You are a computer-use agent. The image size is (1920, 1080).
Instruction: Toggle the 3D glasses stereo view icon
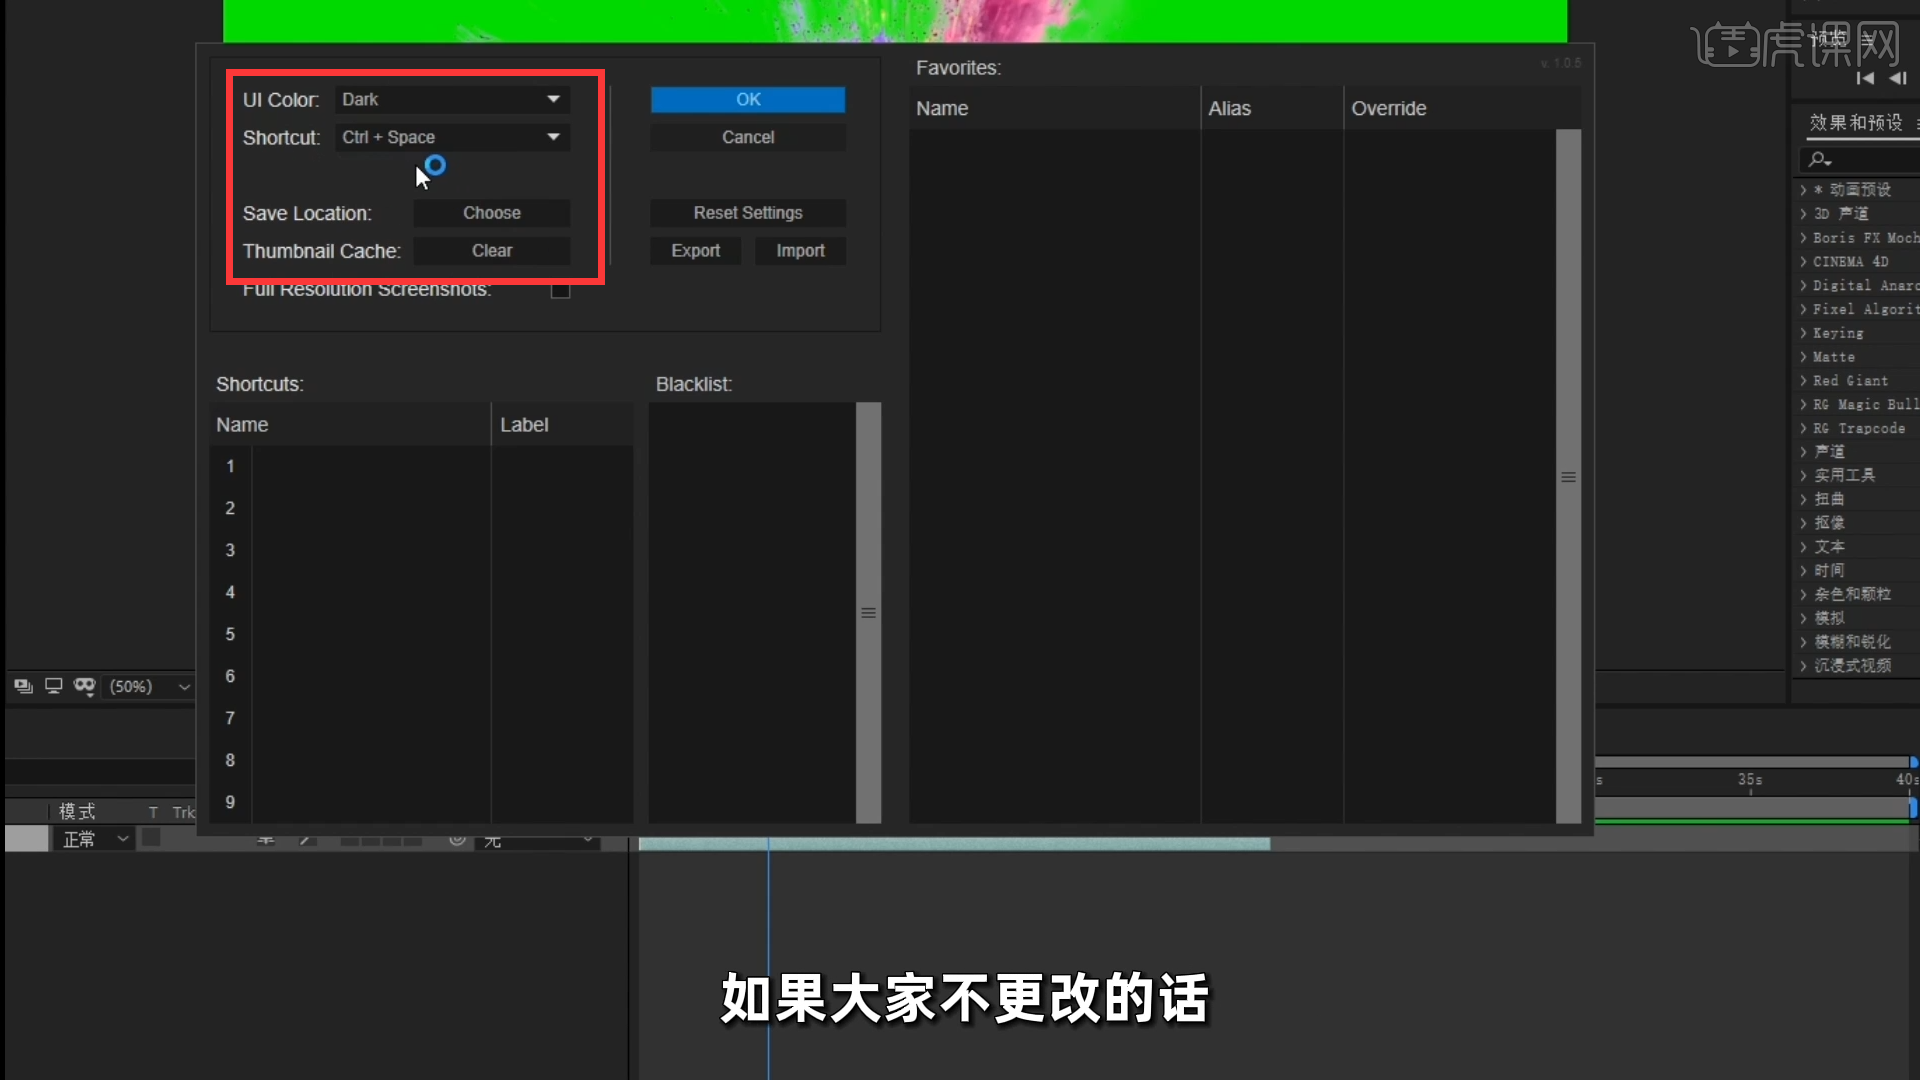click(85, 687)
